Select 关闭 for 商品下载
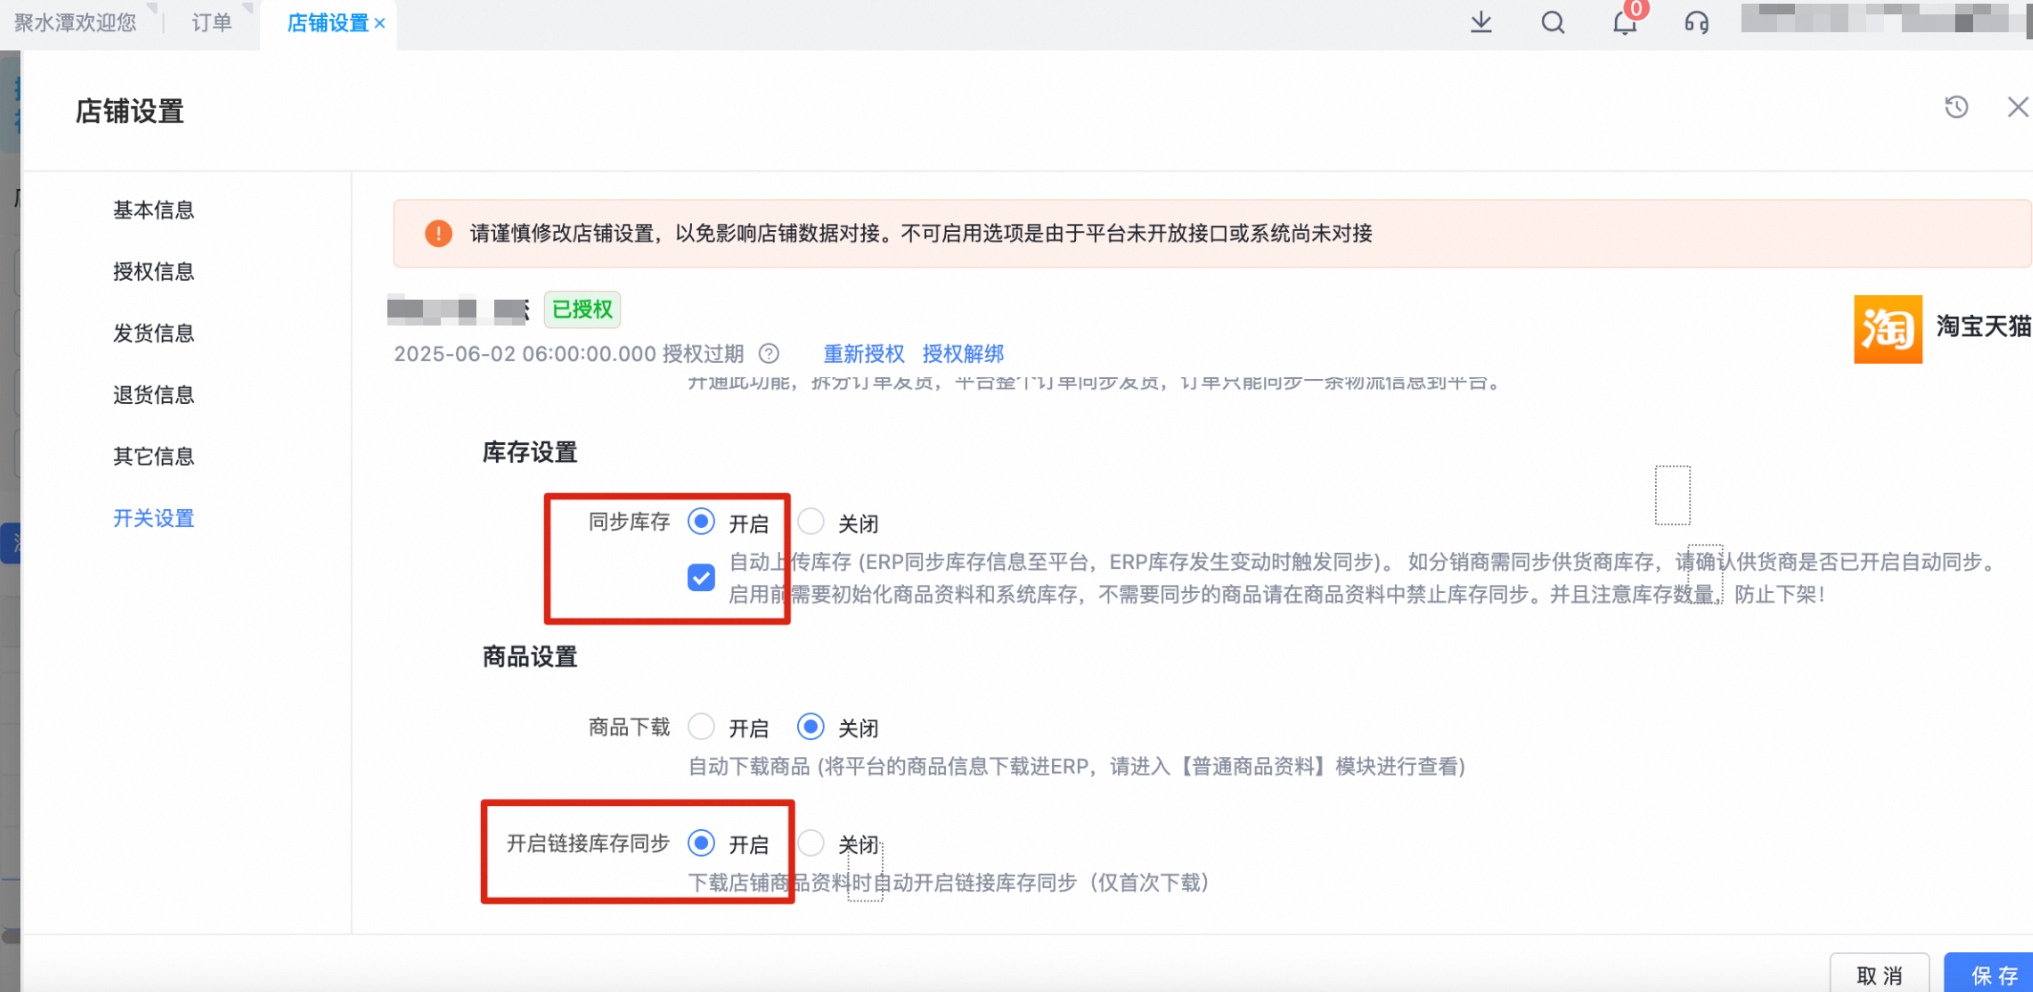2033x992 pixels. point(811,727)
